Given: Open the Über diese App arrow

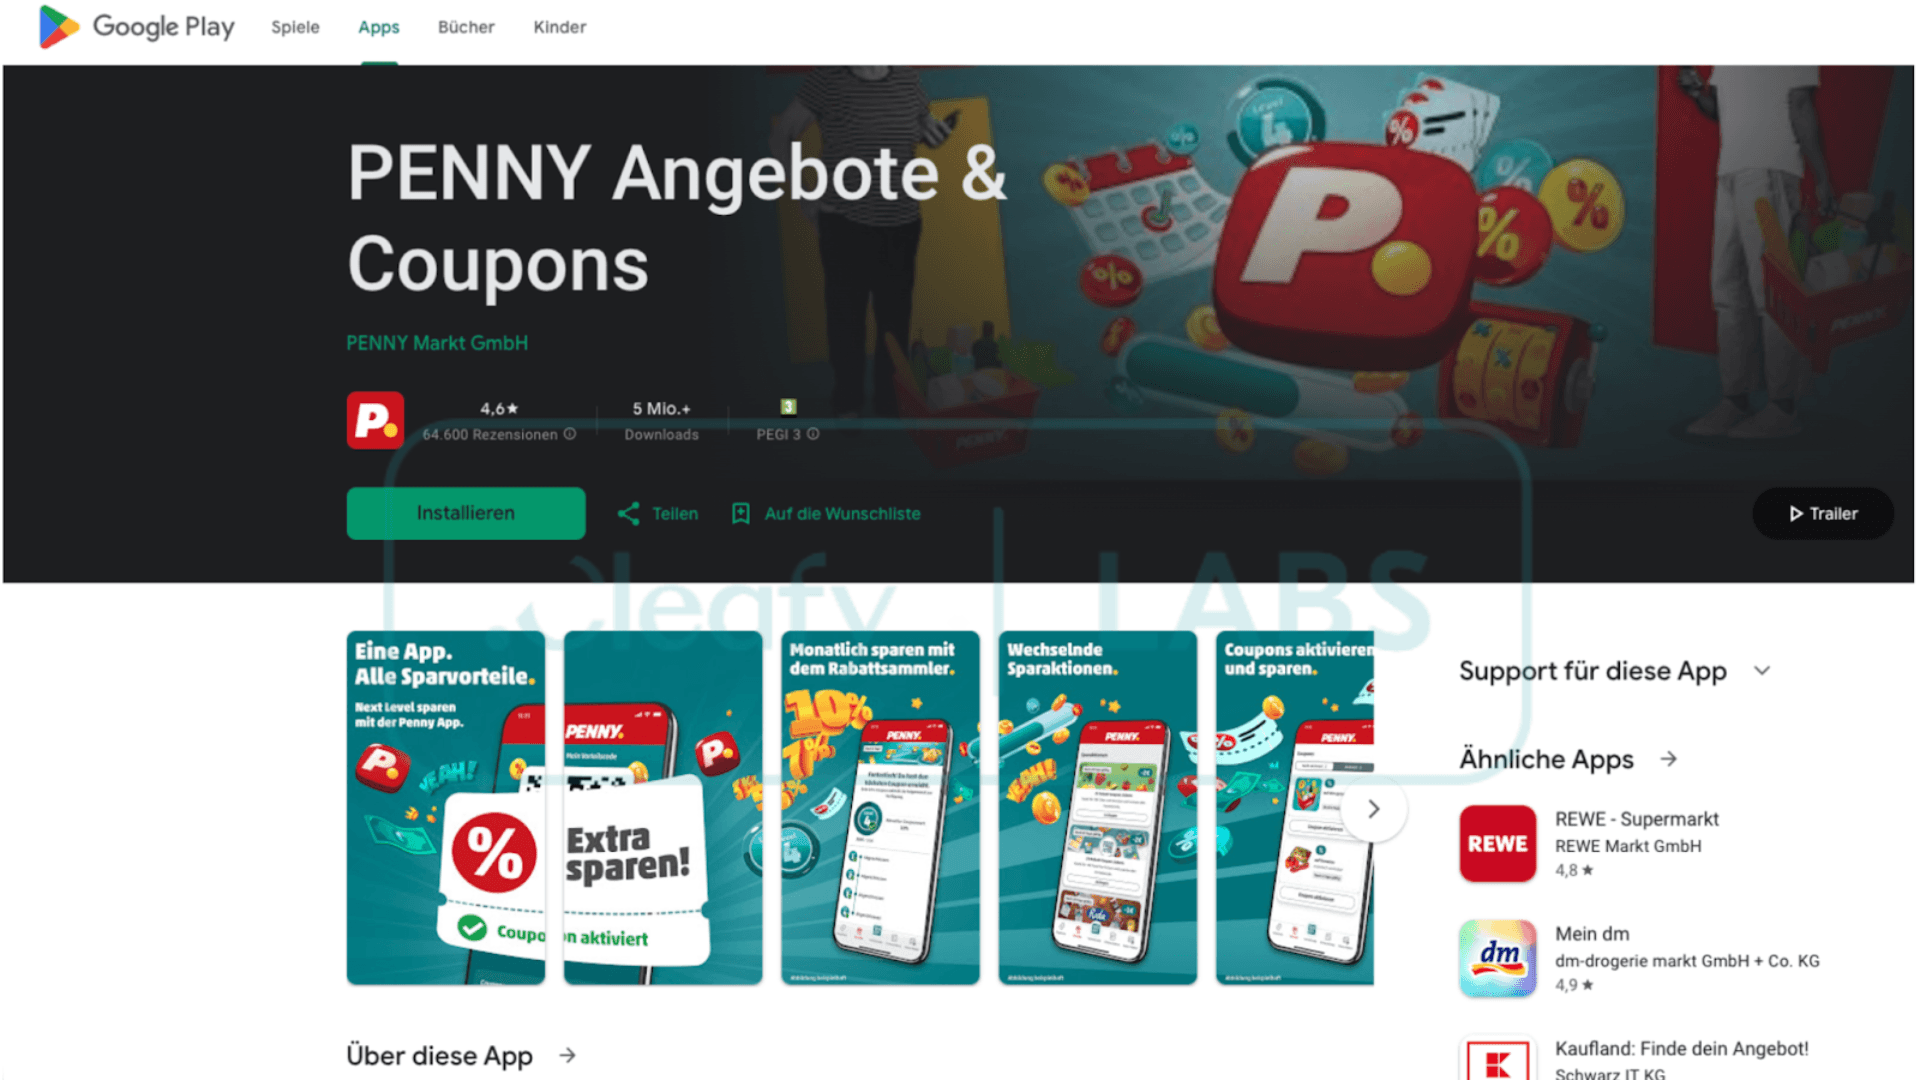Looking at the screenshot, I should coord(567,1056).
